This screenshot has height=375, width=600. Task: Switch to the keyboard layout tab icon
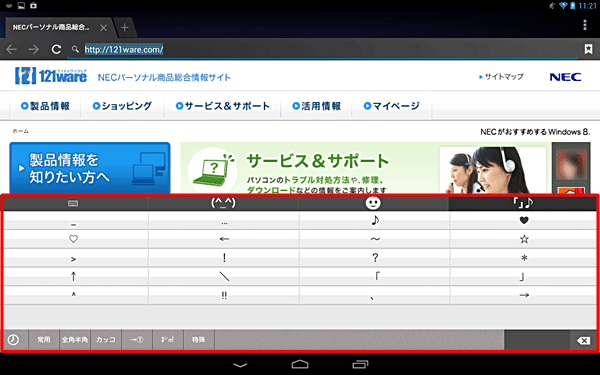coord(73,203)
